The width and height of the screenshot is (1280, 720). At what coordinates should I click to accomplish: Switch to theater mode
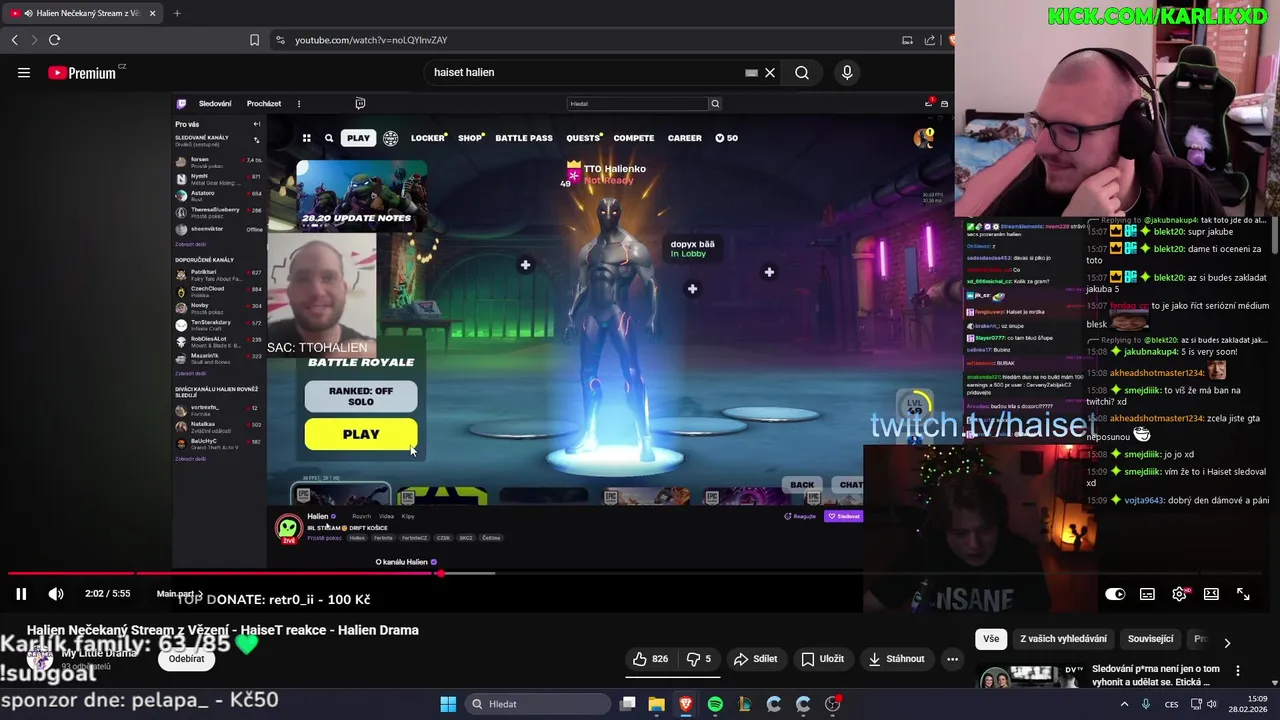coord(1212,594)
